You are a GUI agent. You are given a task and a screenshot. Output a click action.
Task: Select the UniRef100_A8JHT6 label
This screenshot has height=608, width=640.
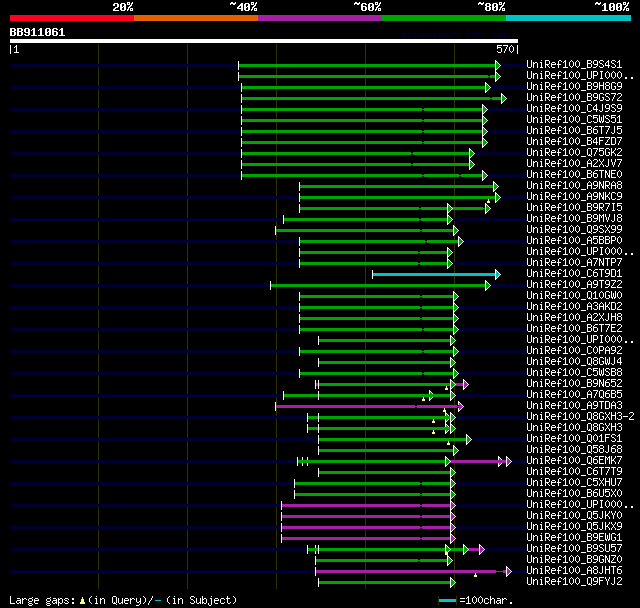tap(574, 571)
